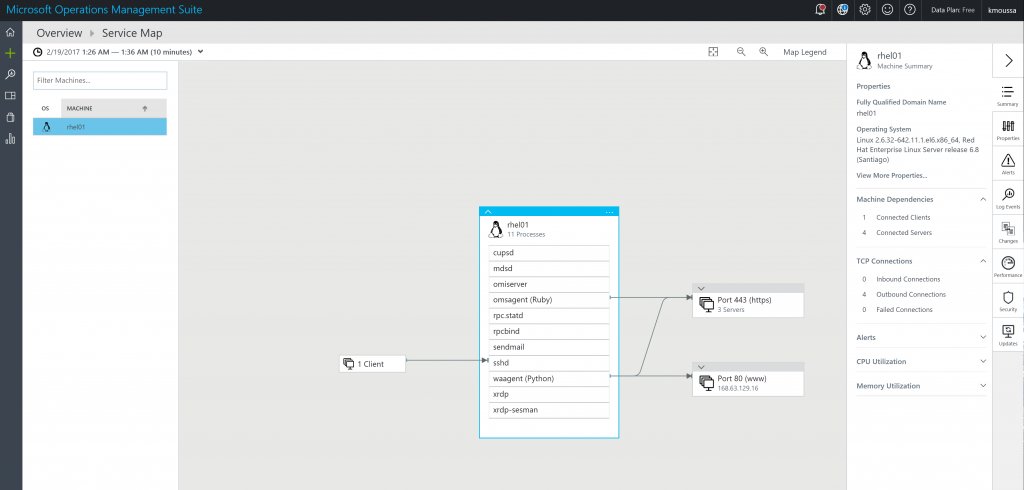
Task: Click the clock icon beside time range
Action: [38, 52]
